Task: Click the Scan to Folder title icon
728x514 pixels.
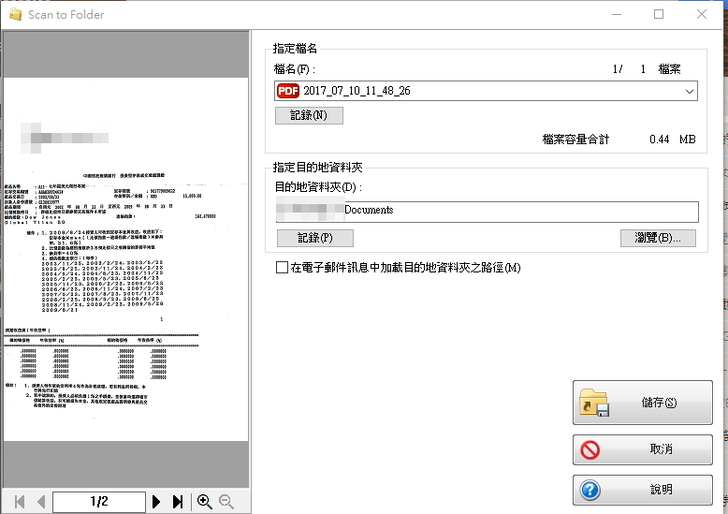Action: click(14, 15)
